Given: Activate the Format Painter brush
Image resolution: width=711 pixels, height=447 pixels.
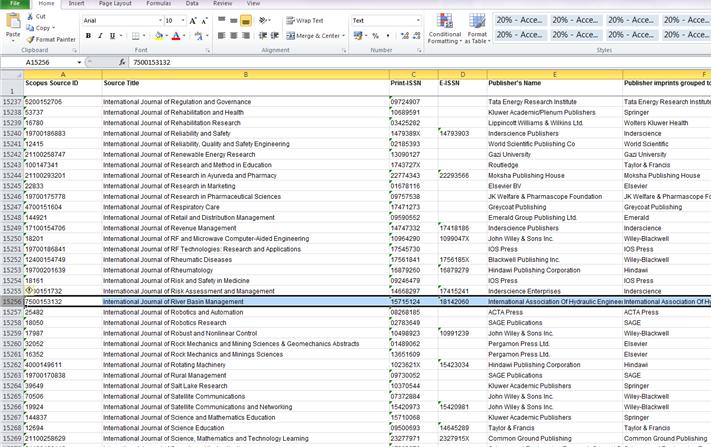Looking at the screenshot, I should tap(30, 39).
